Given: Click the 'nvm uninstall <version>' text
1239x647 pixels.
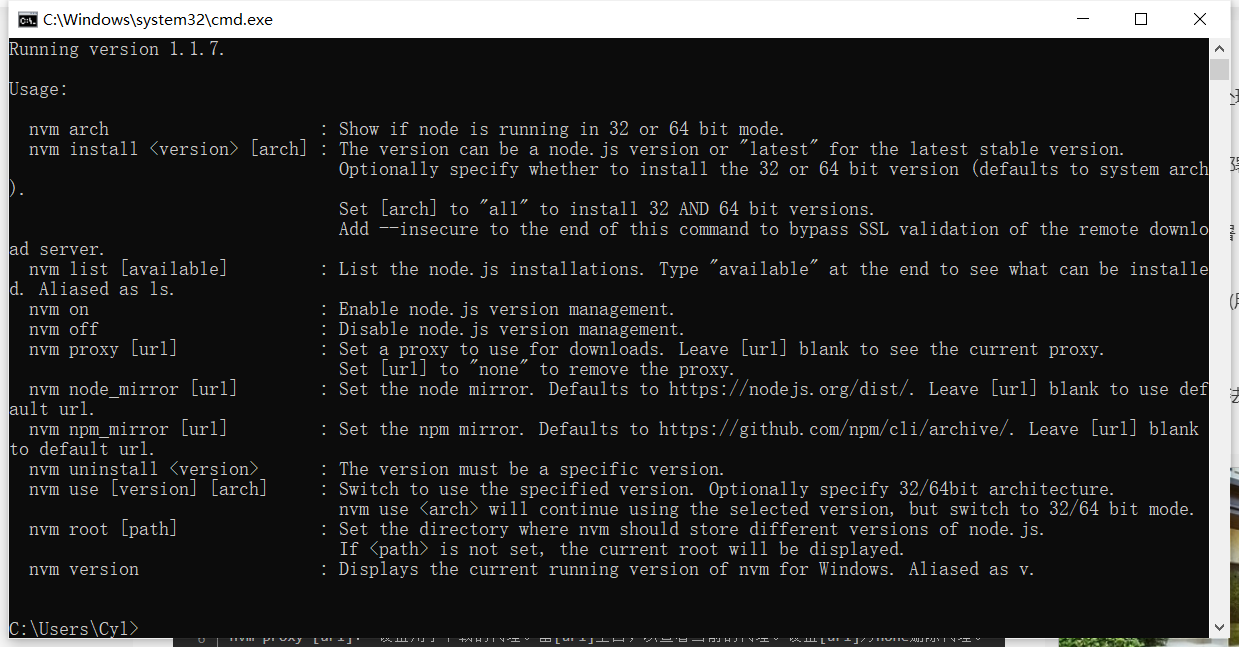Looking at the screenshot, I should [x=144, y=469].
